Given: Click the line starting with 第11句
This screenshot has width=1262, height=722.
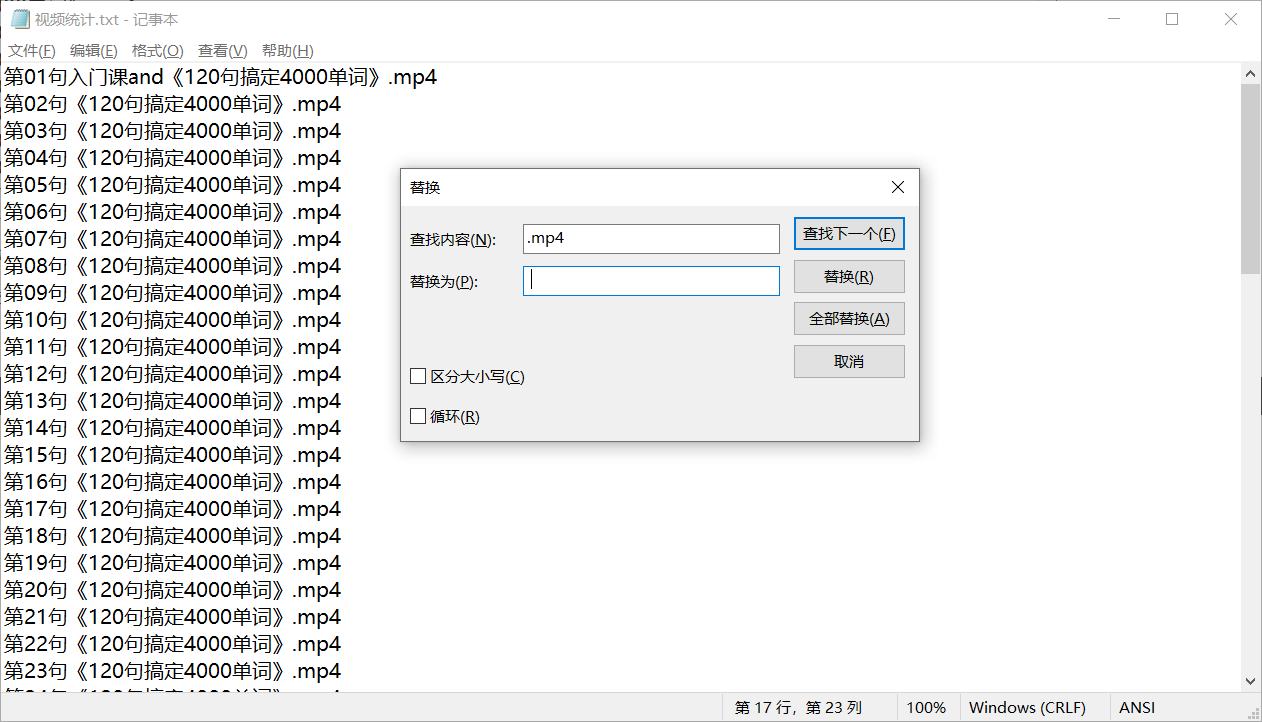Looking at the screenshot, I should point(172,347).
